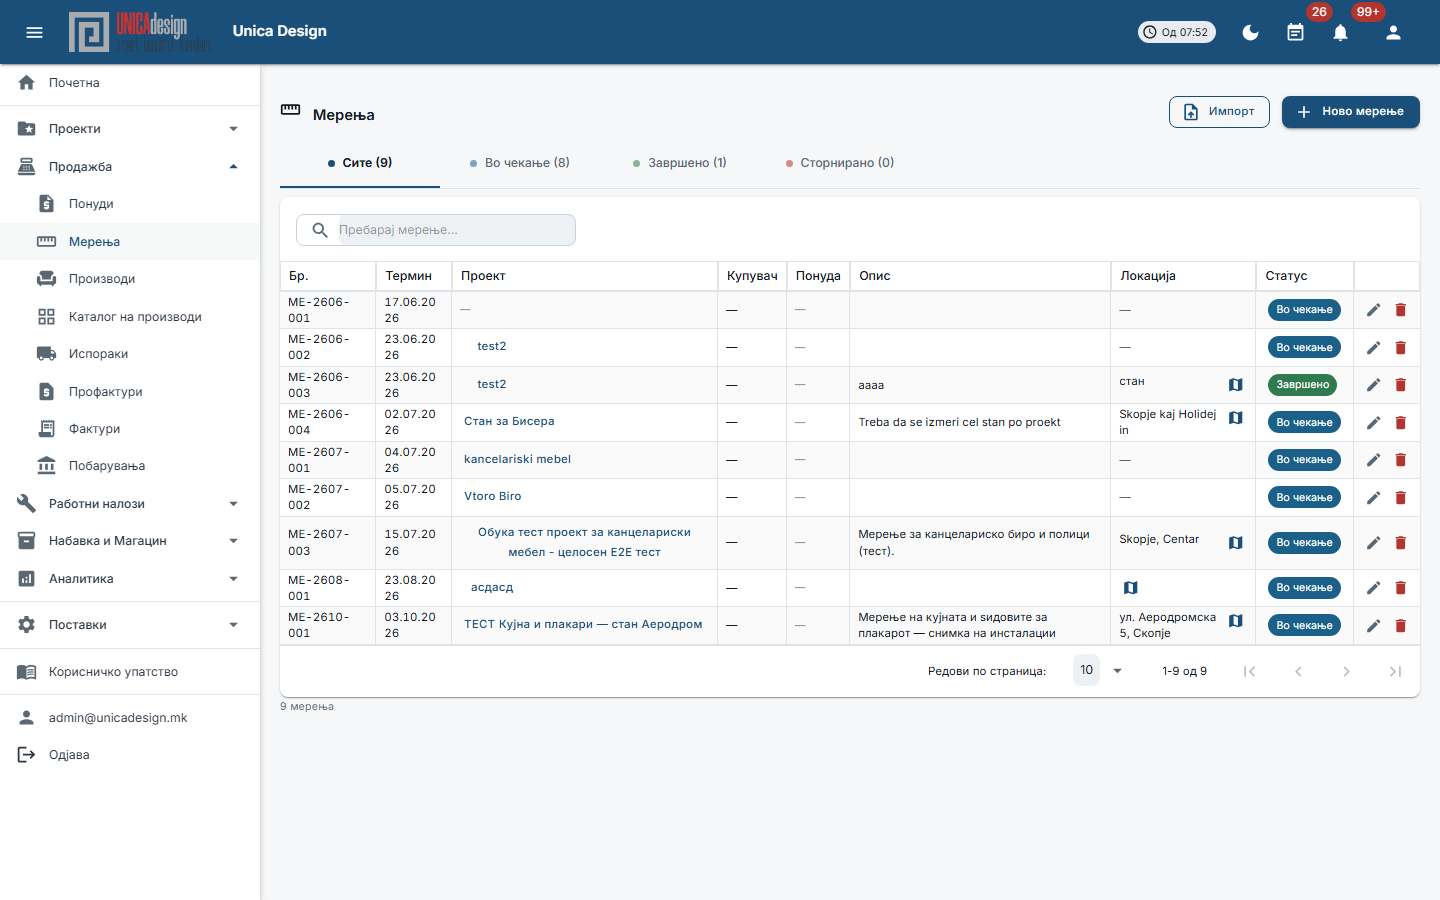
Task: Open map for location стан
Action: pos(1236,385)
